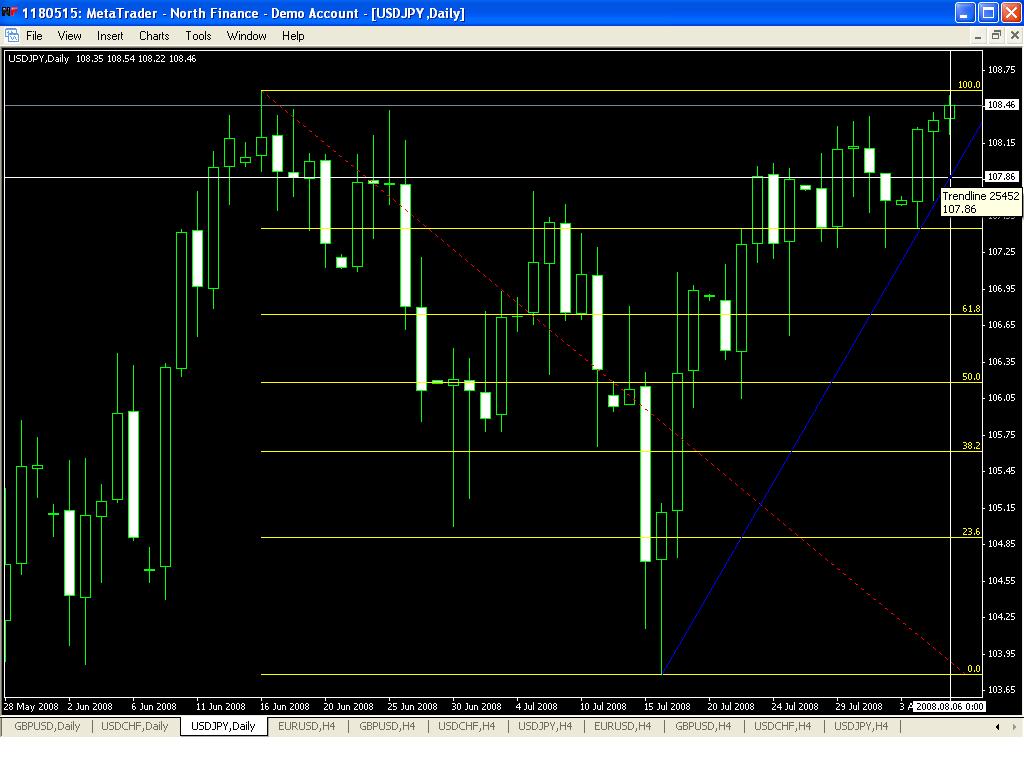Restore the inner chart window

[996, 36]
